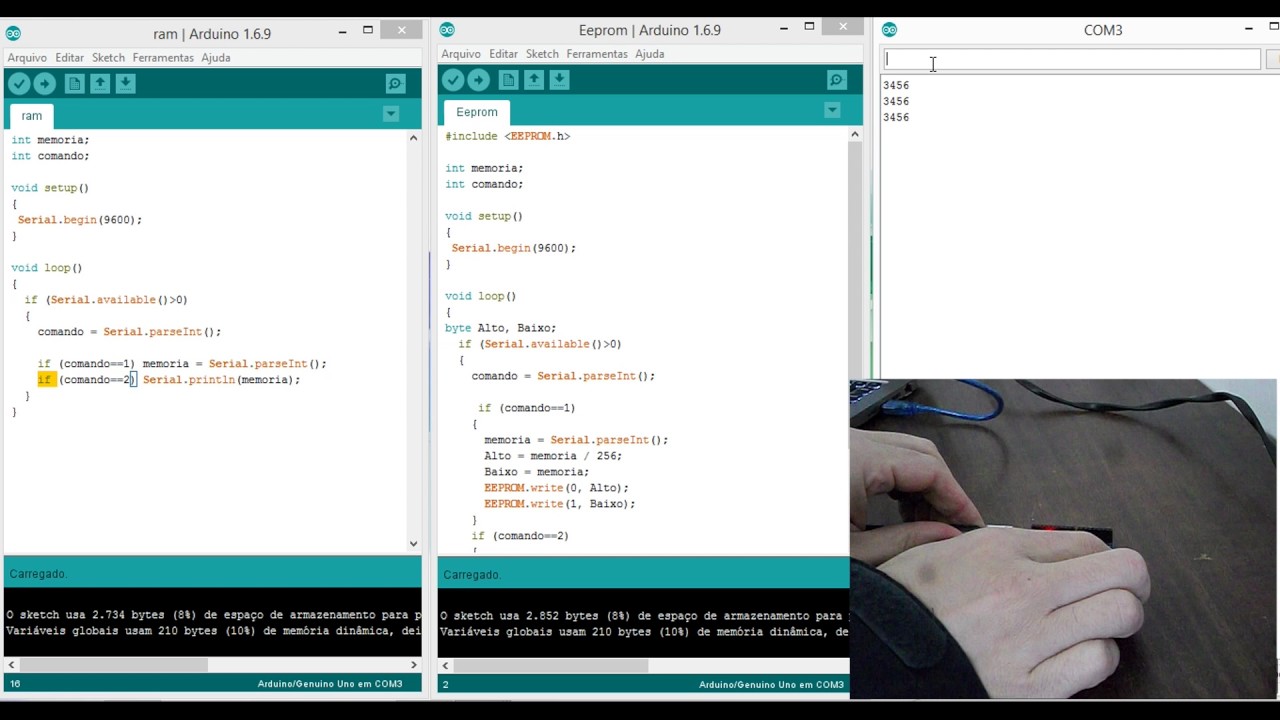
Task: Click '#include <EEPROM.h>' line in Eeprom window
Action: click(x=508, y=136)
